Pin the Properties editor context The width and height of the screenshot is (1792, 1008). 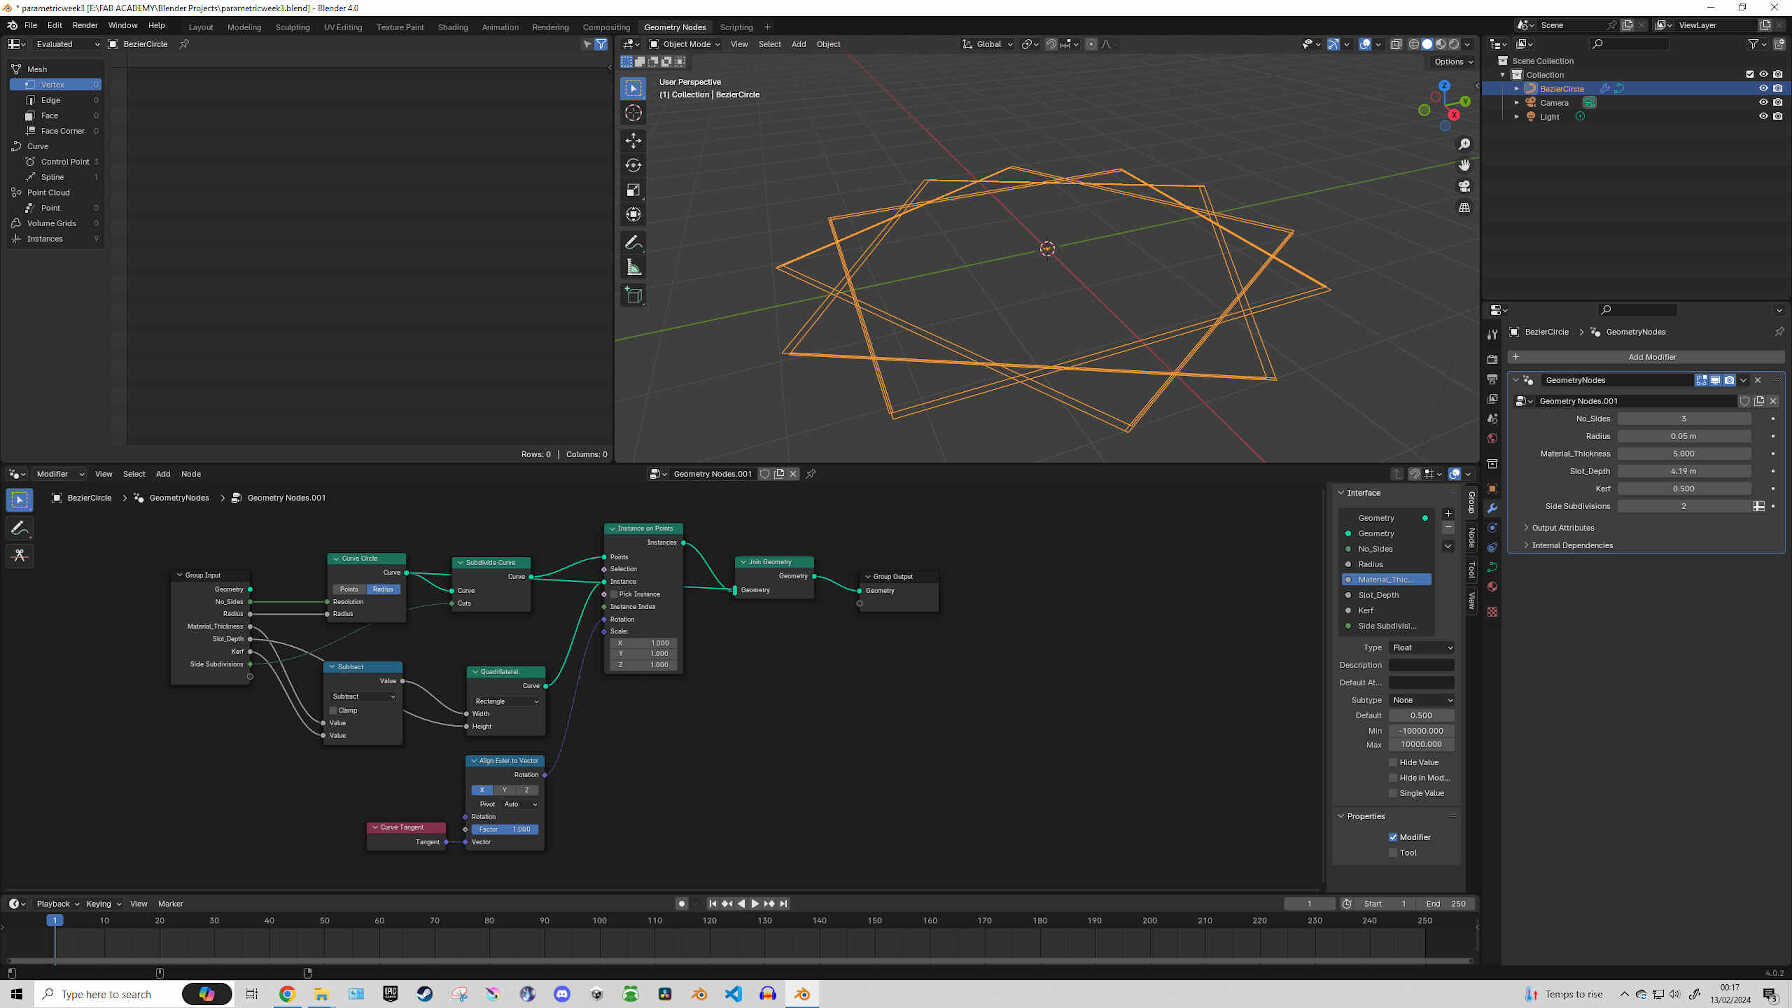[1779, 332]
